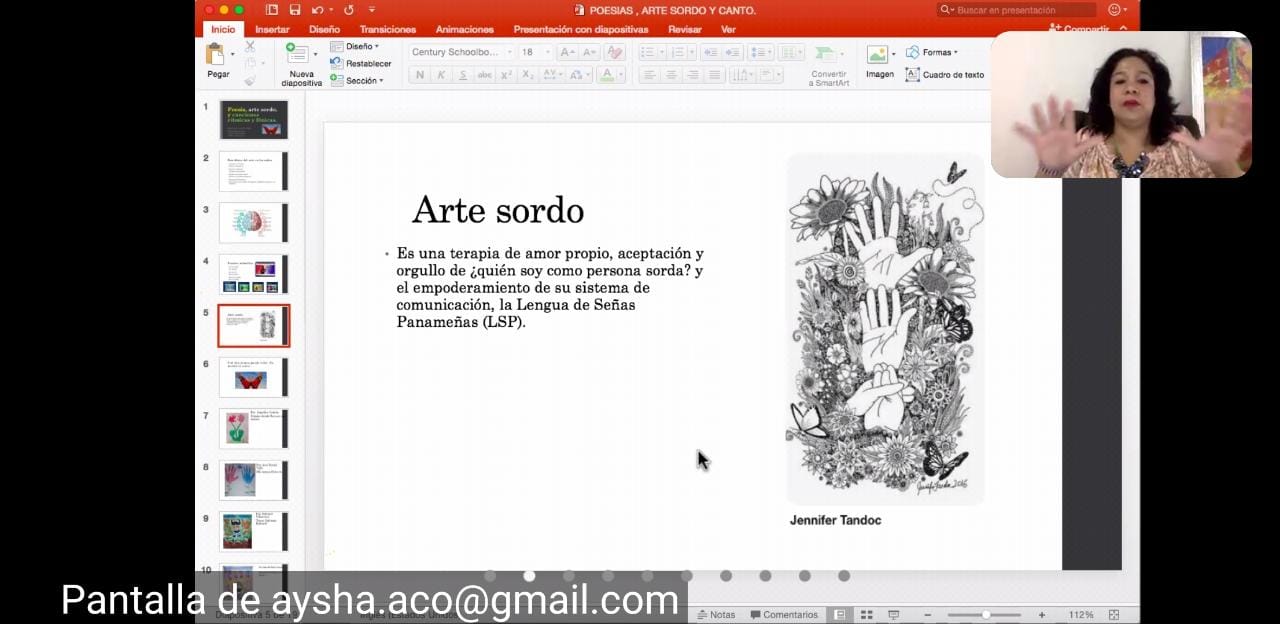Image resolution: width=1280 pixels, height=624 pixels.
Task: Click the Arte sordo slide title
Action: 498,210
